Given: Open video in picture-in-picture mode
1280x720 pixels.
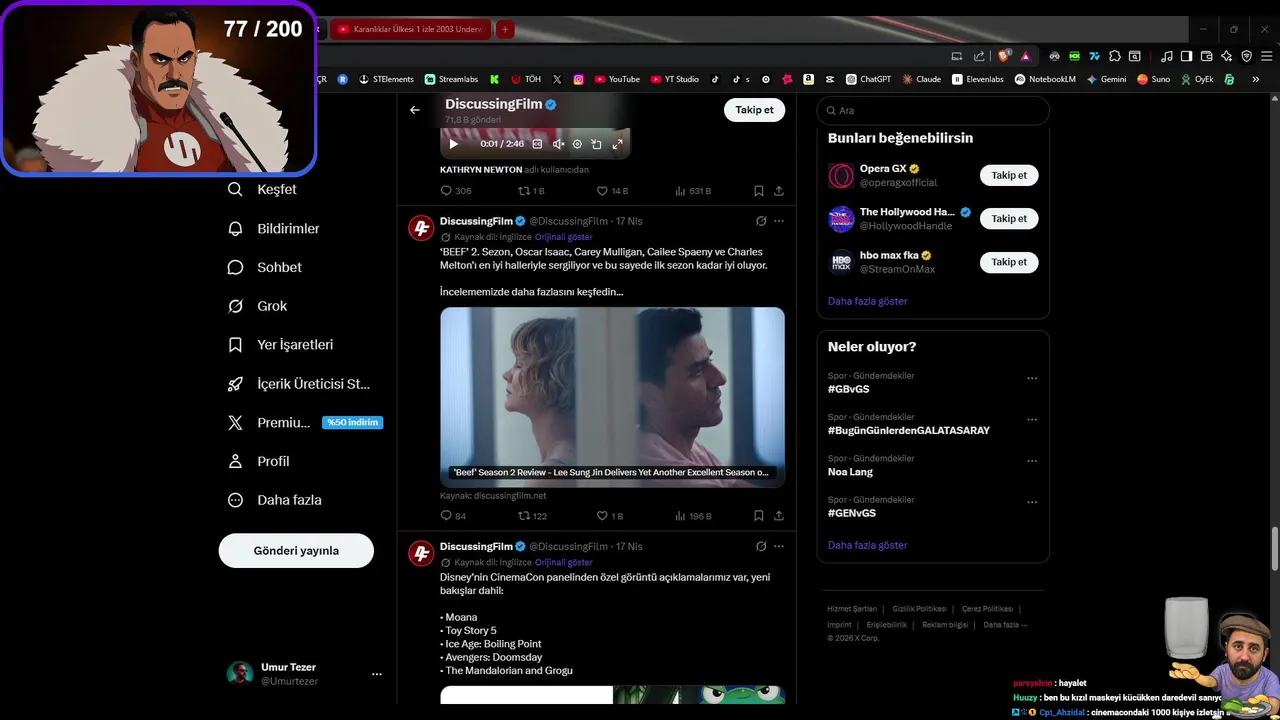Looking at the screenshot, I should pyautogui.click(x=596, y=144).
